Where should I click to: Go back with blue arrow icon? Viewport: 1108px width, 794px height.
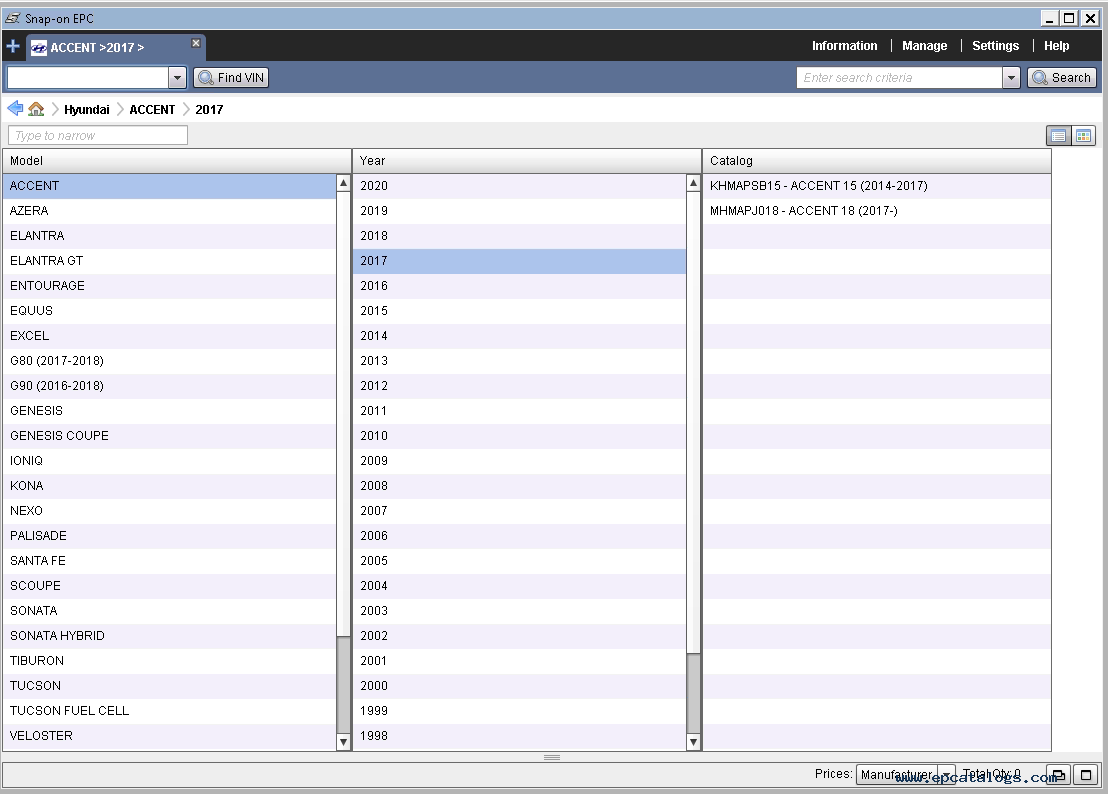point(15,109)
